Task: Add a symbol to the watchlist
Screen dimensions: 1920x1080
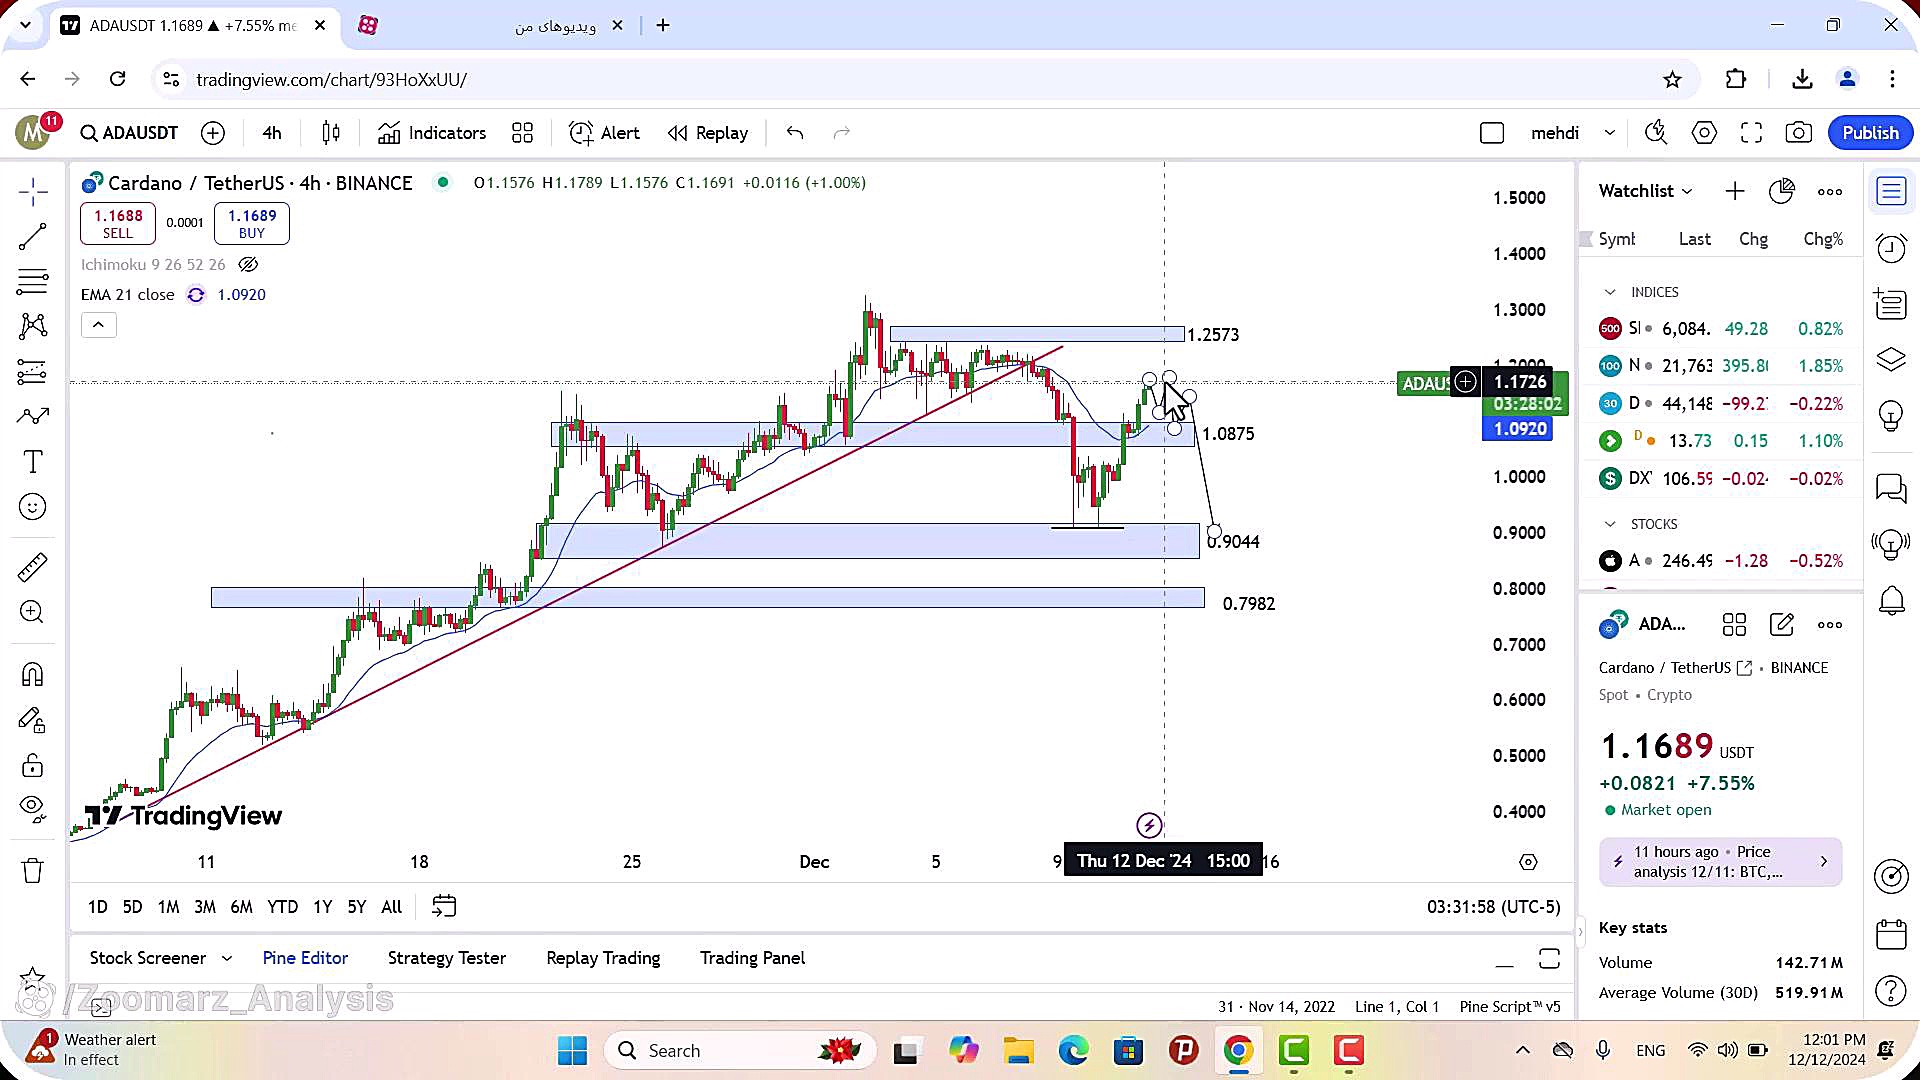Action: click(x=1735, y=191)
